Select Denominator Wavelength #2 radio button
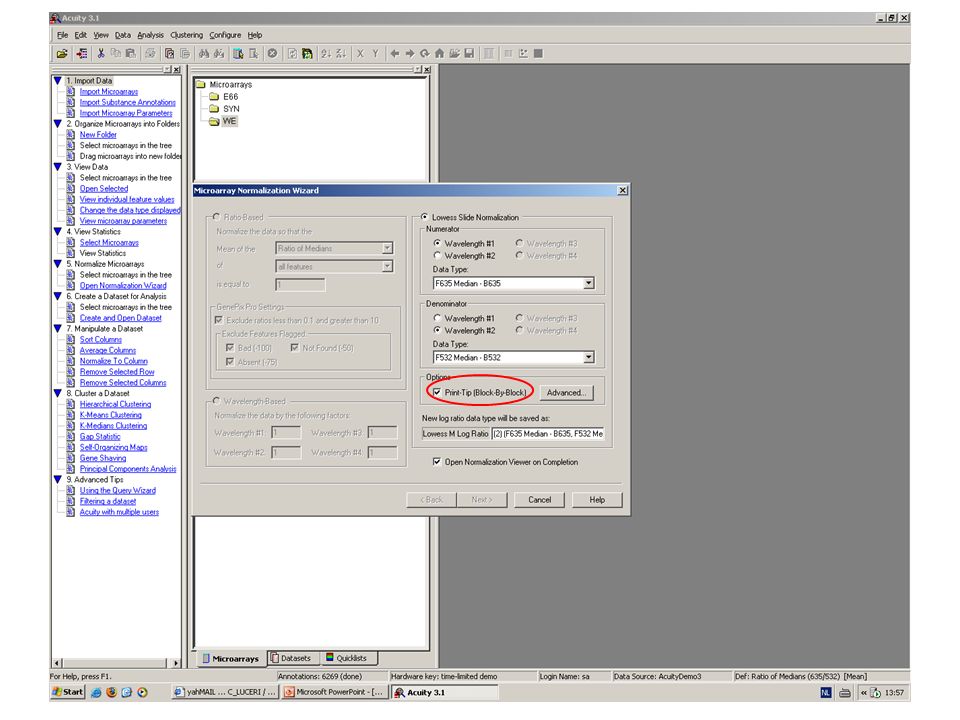This screenshot has height=720, width=960. point(437,330)
